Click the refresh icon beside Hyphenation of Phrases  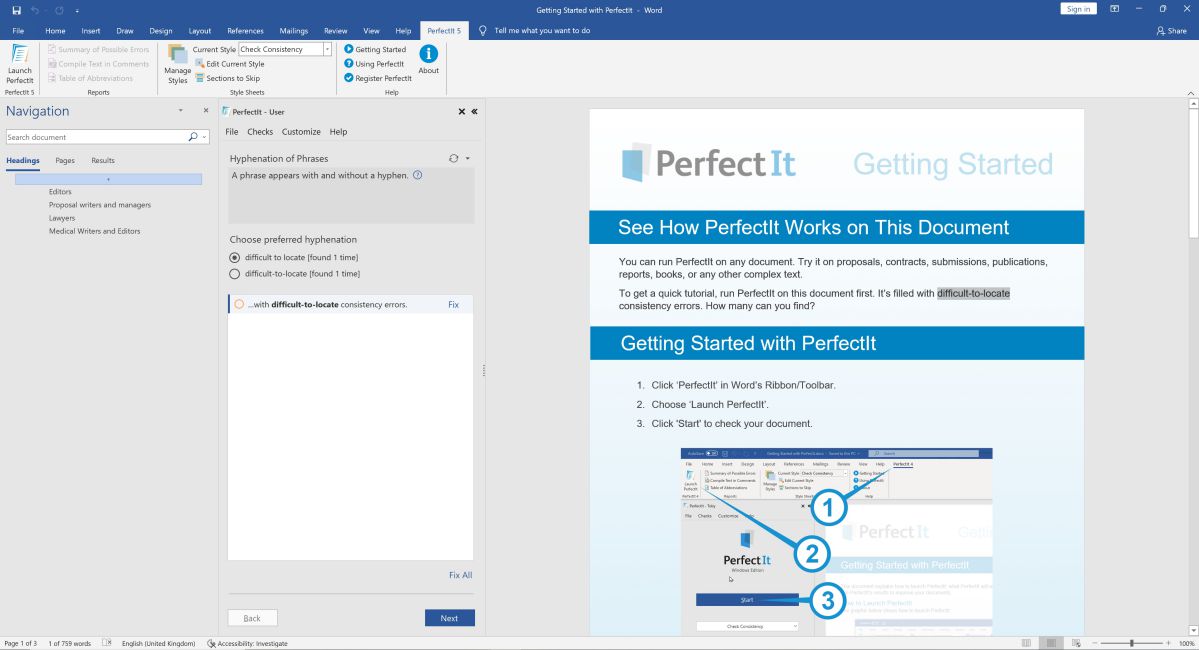(454, 159)
